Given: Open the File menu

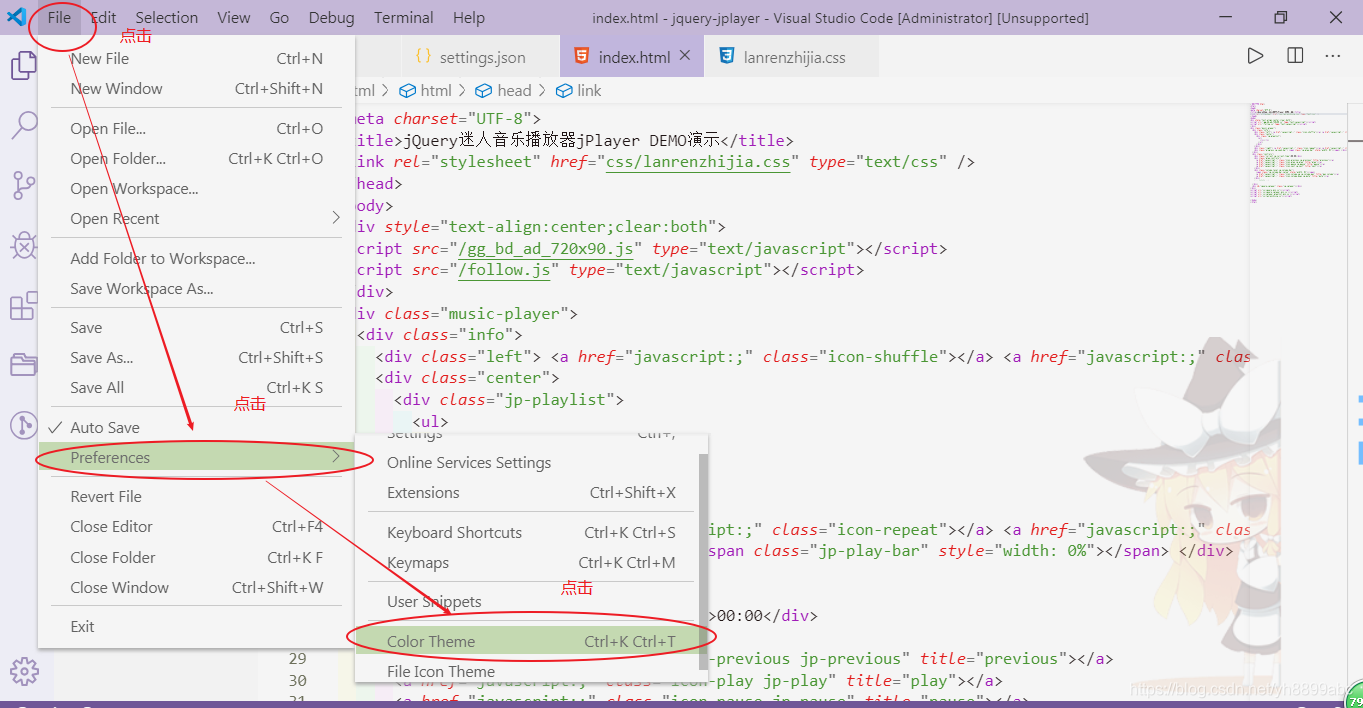Looking at the screenshot, I should (59, 17).
